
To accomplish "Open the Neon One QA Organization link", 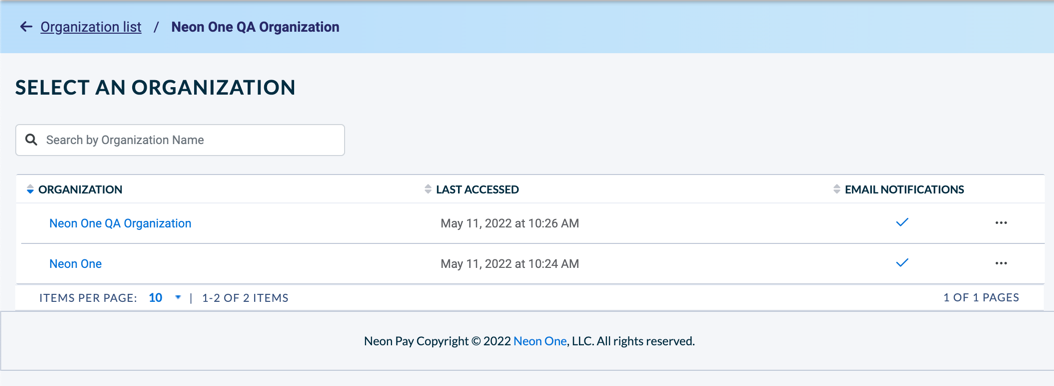I will point(120,223).
